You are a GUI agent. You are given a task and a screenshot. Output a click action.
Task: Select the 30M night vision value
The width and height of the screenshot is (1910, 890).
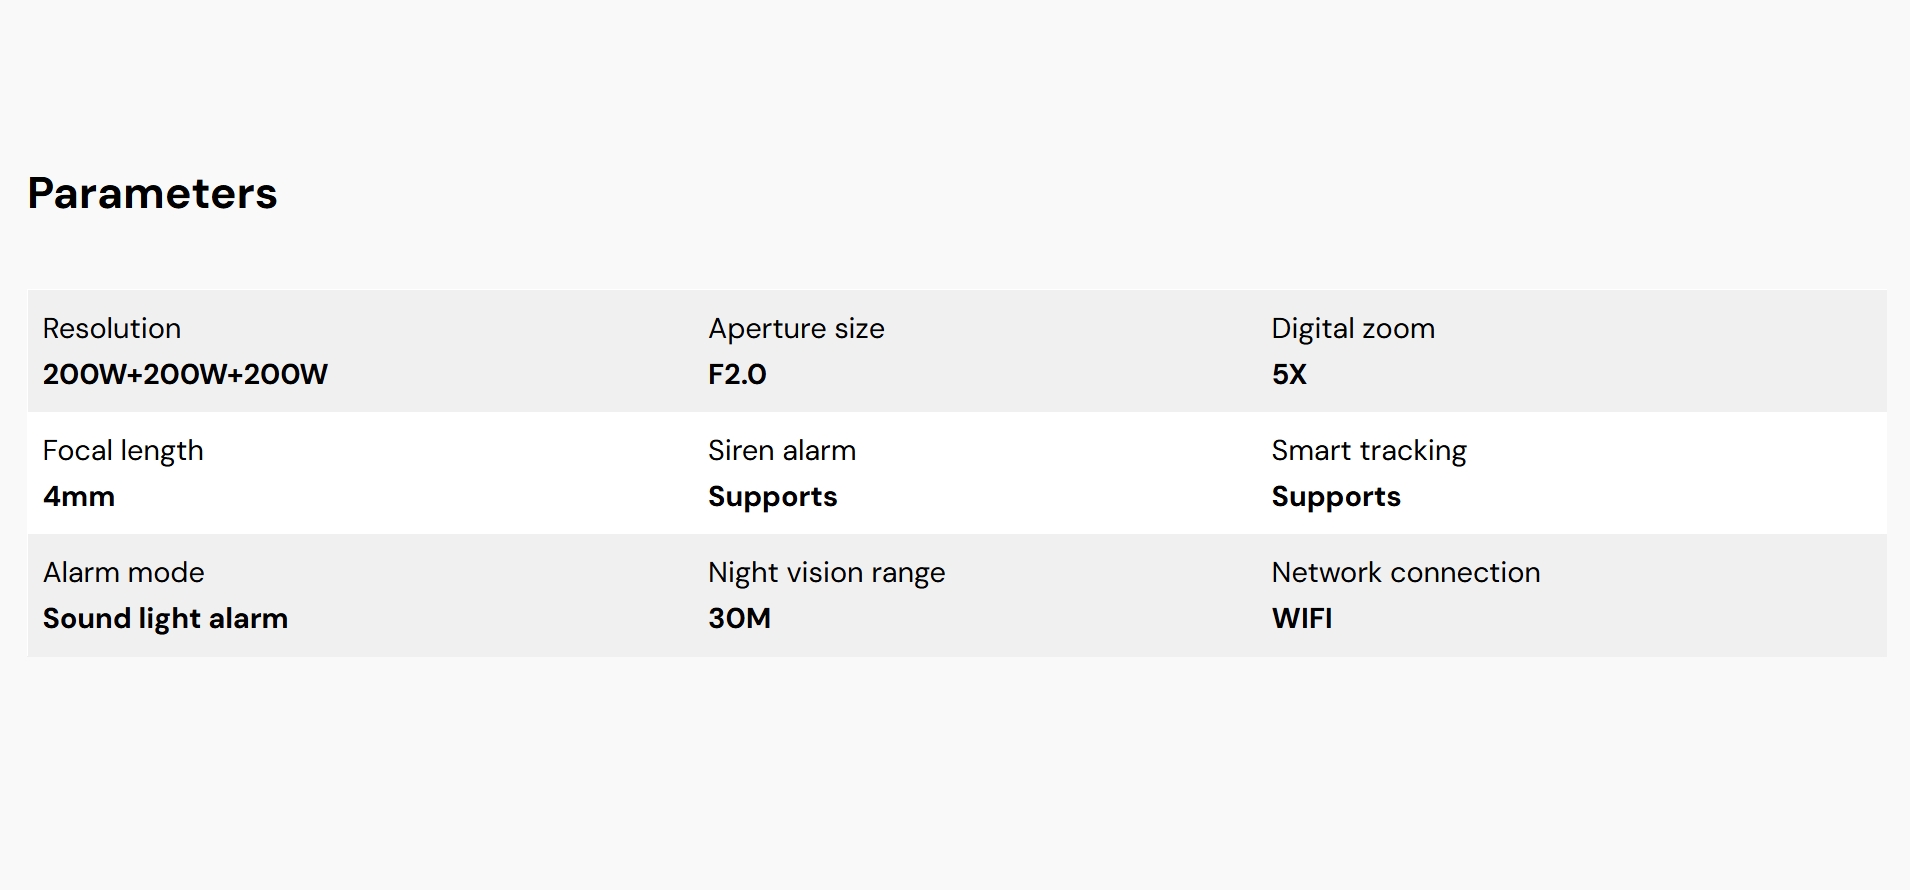739,618
